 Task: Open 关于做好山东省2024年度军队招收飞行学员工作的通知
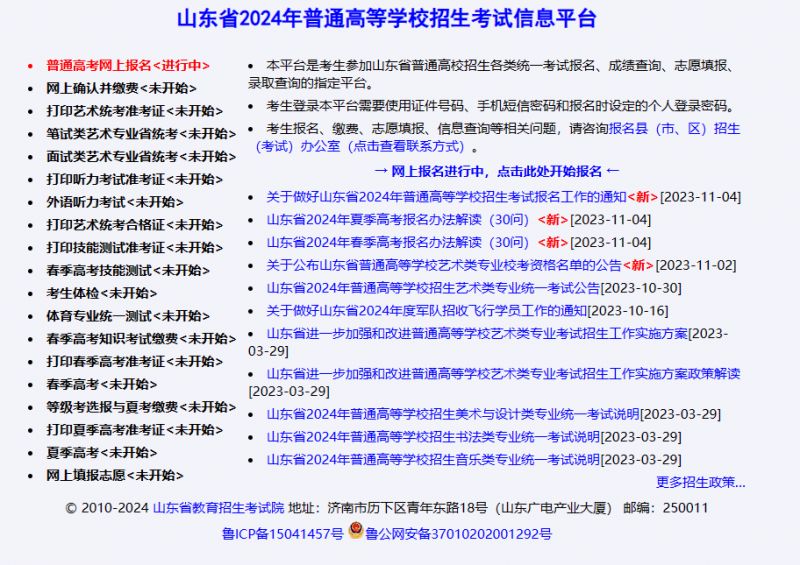[427, 311]
